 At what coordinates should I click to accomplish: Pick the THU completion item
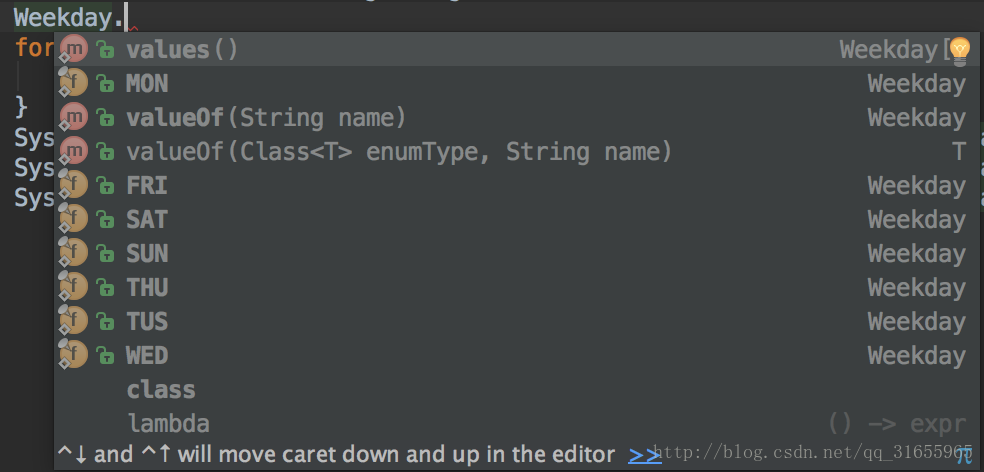(513, 287)
